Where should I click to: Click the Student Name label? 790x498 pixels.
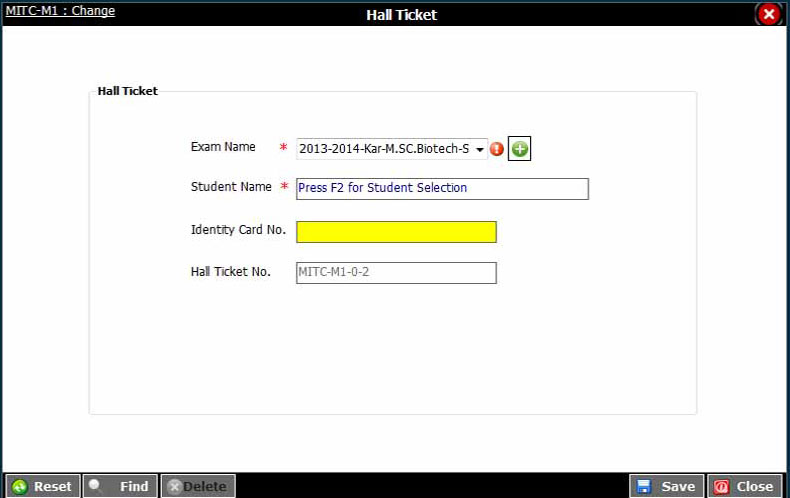pyautogui.click(x=231, y=186)
